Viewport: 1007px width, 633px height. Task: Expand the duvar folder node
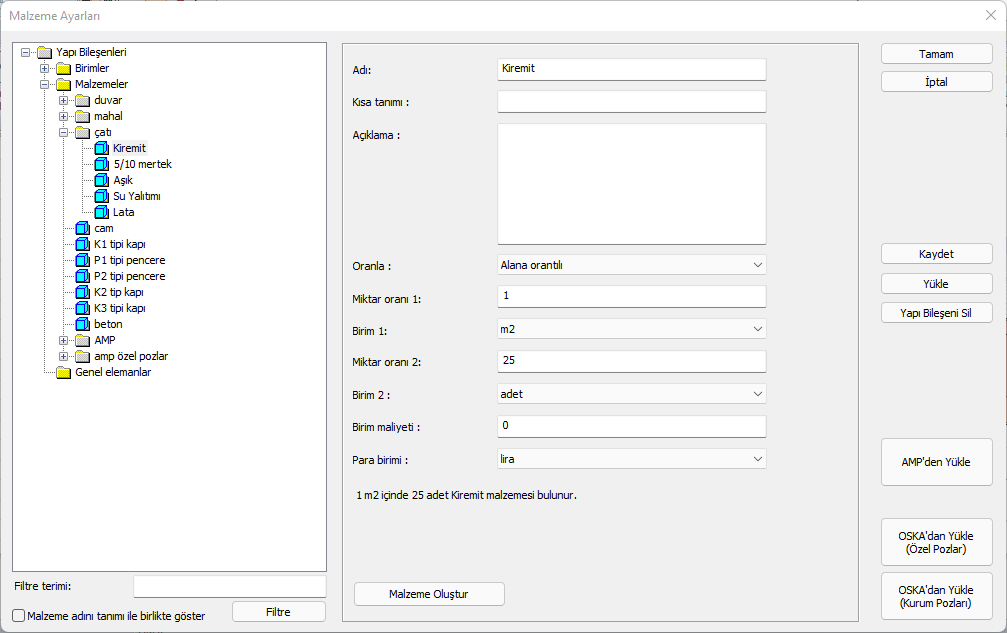tap(64, 100)
